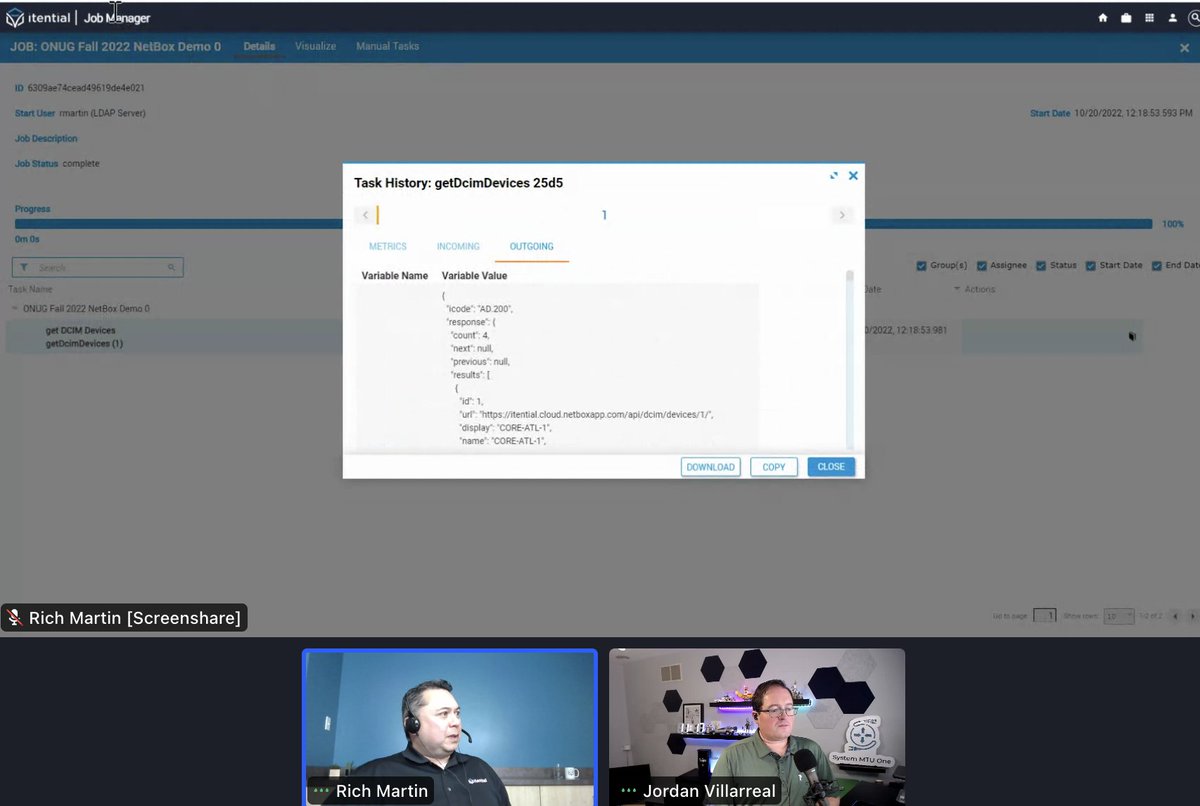Image resolution: width=1200 pixels, height=806 pixels.
Task: Click the task Search input field
Action: [98, 268]
